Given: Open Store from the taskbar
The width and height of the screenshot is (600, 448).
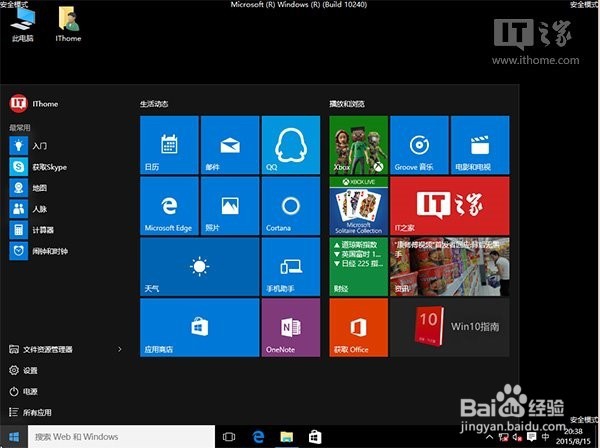Looking at the screenshot, I should point(315,437).
